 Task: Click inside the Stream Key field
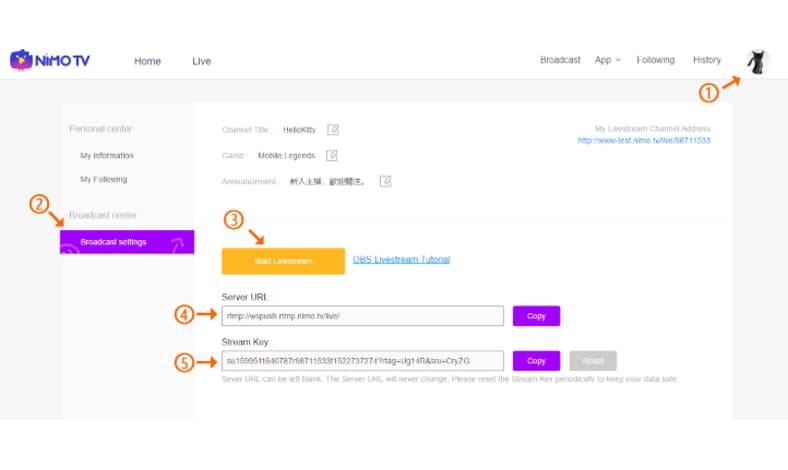[362, 360]
